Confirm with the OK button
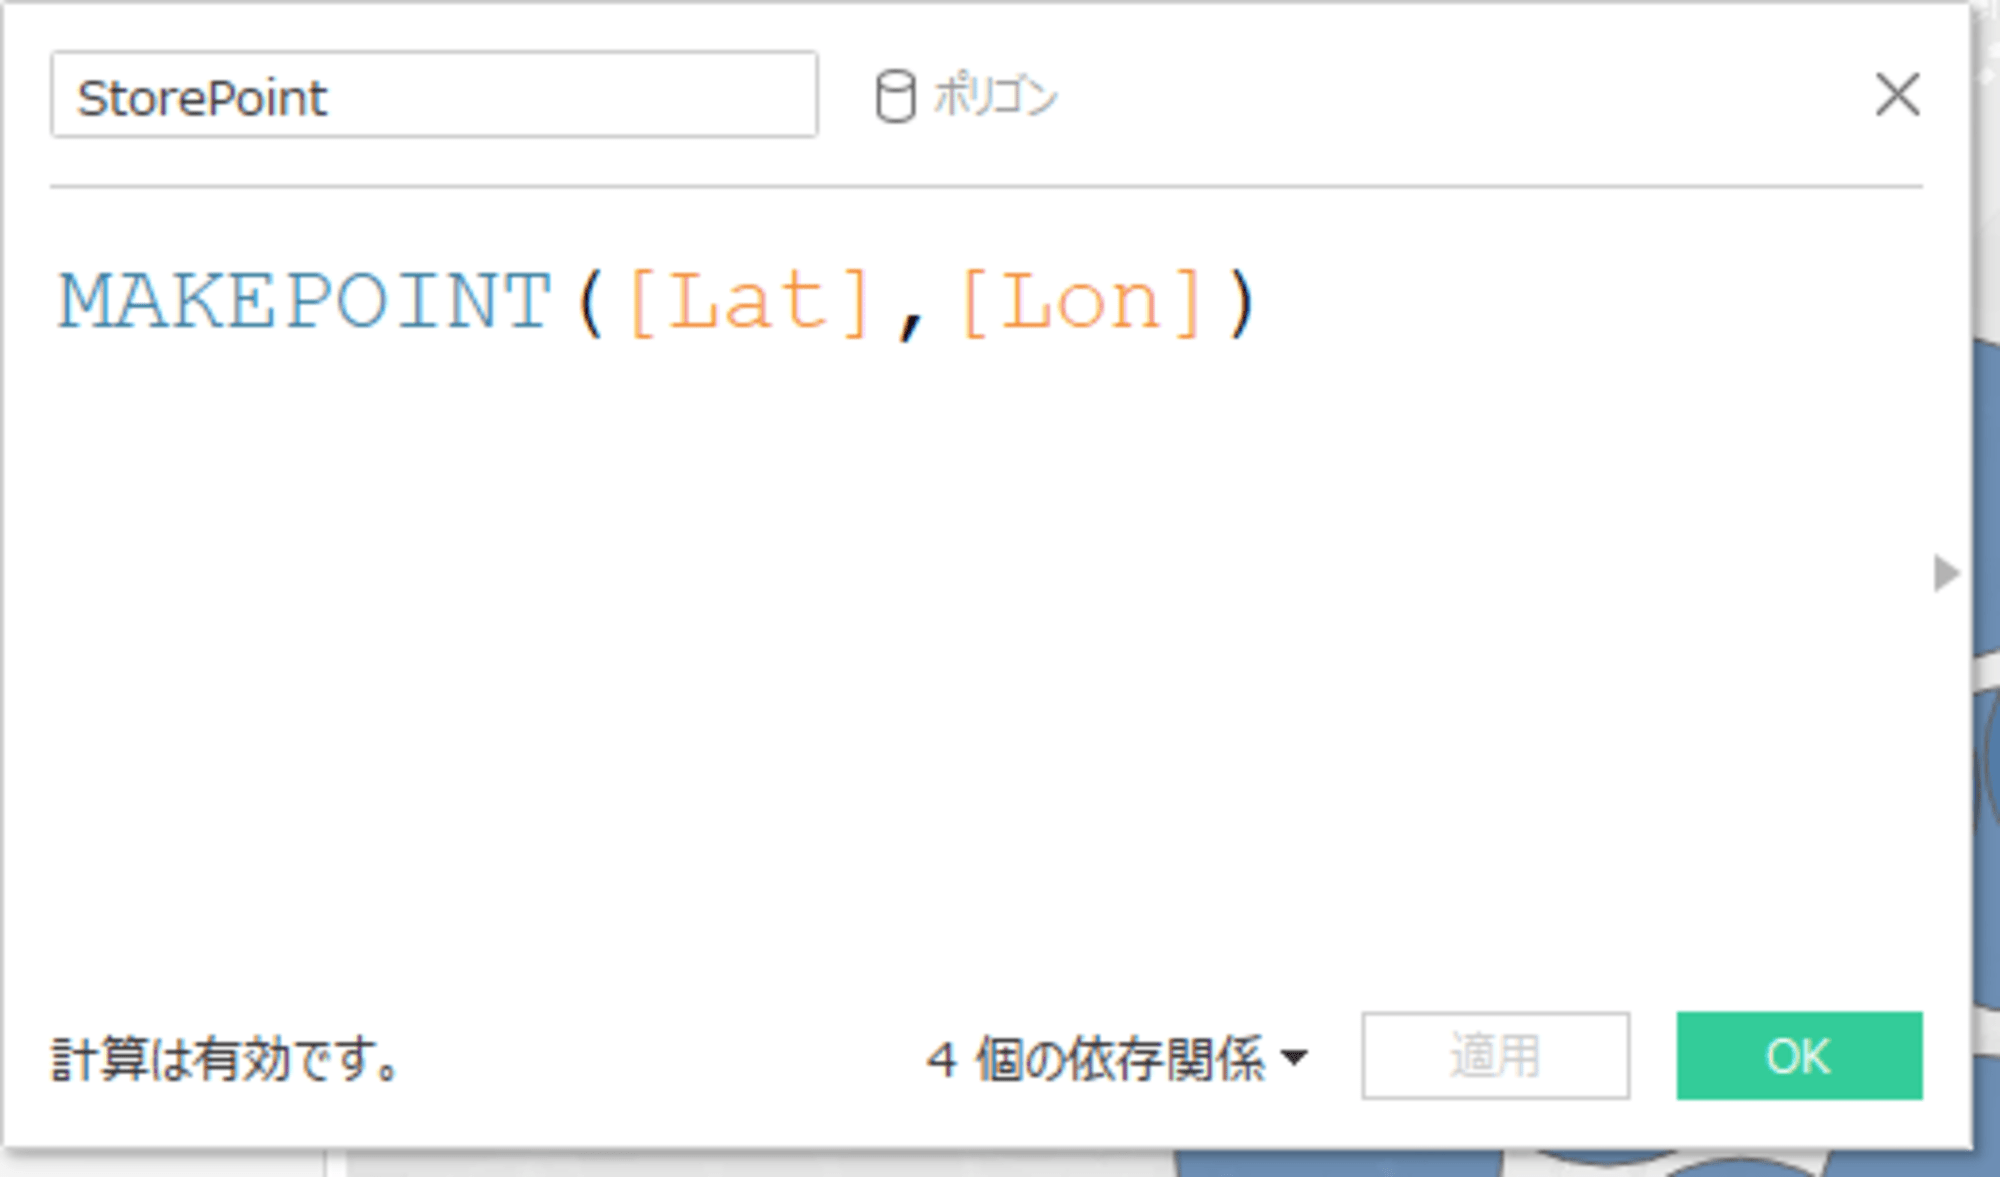This screenshot has width=2000, height=1177. [x=1799, y=1056]
